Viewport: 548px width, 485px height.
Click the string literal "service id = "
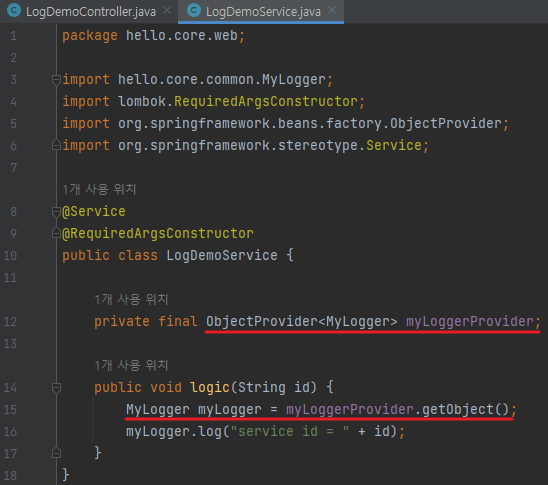(289, 432)
